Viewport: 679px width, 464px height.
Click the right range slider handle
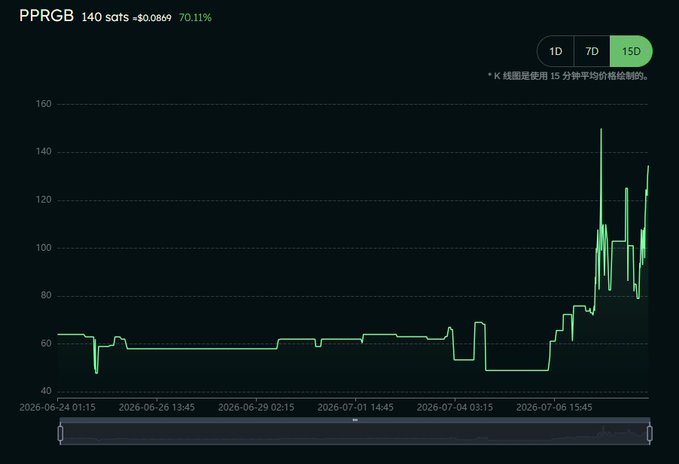[650, 434]
